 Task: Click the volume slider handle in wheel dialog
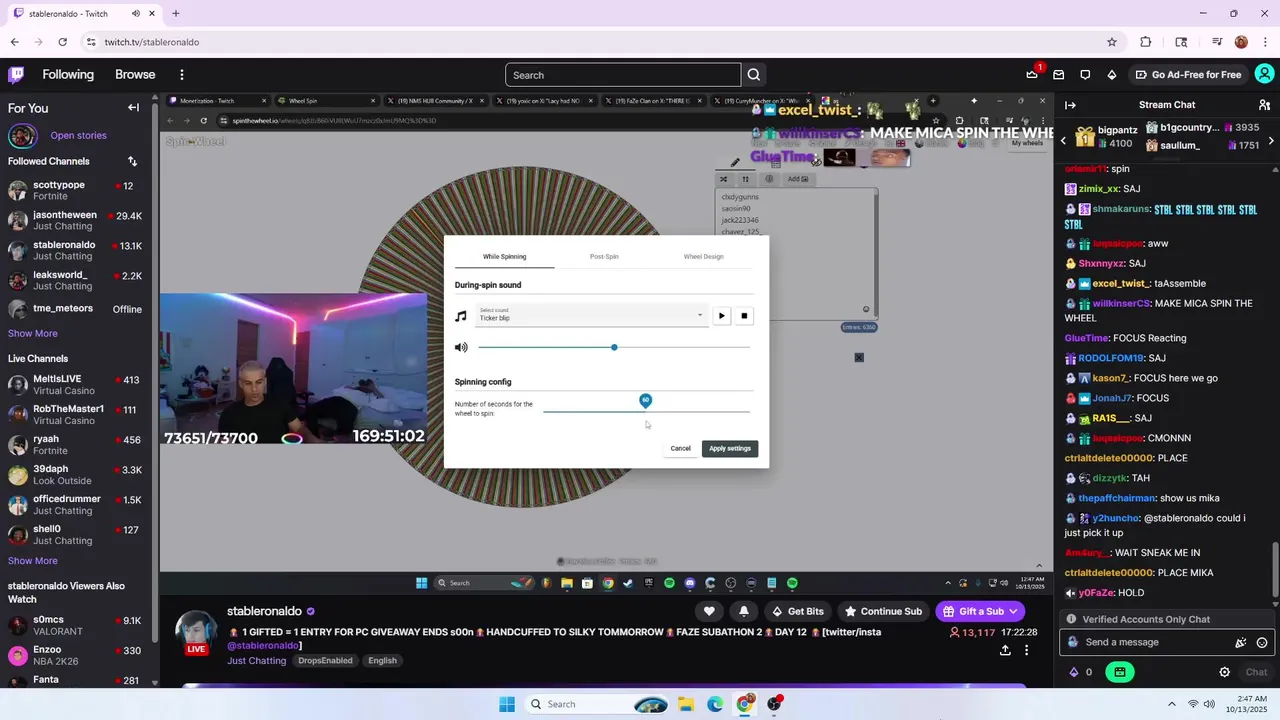tap(614, 347)
